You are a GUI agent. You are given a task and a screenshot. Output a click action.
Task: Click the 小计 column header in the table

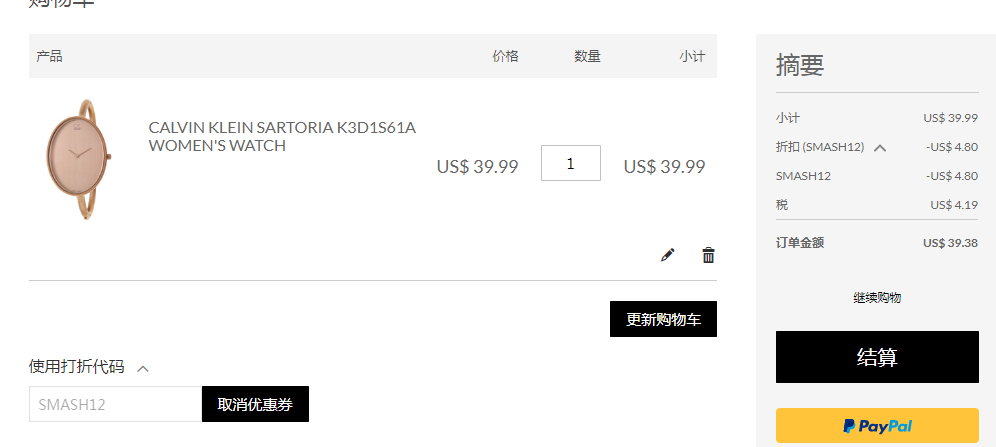click(x=692, y=56)
